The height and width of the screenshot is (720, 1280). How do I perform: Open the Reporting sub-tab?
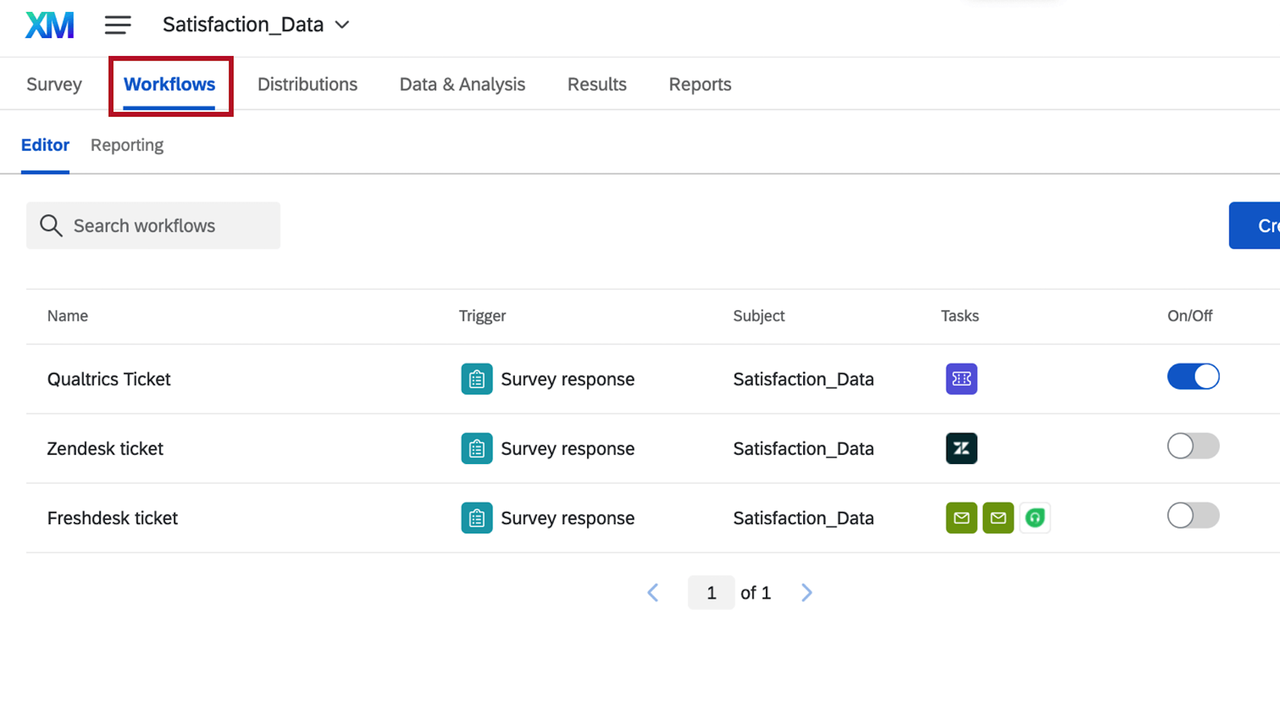(x=127, y=145)
